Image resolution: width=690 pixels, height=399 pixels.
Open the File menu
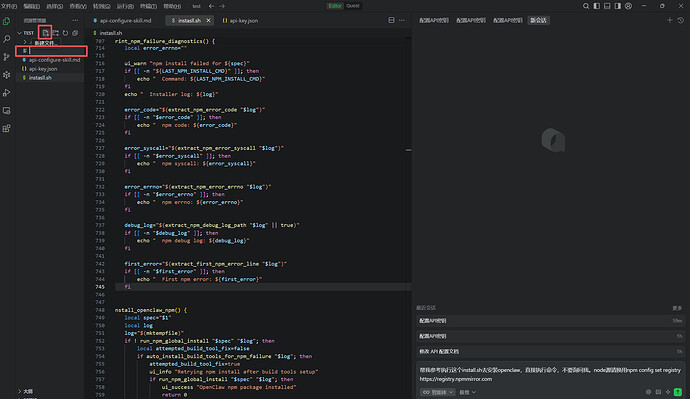click(9, 6)
